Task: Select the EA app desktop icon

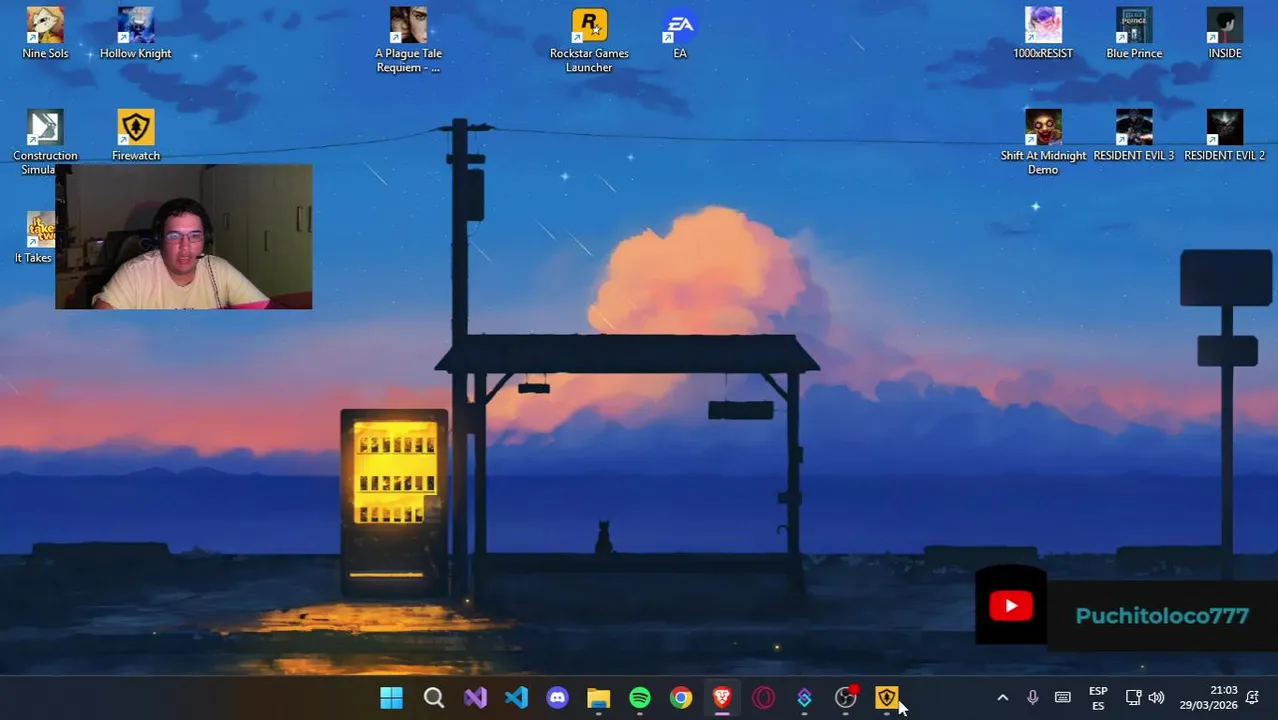Action: (680, 34)
